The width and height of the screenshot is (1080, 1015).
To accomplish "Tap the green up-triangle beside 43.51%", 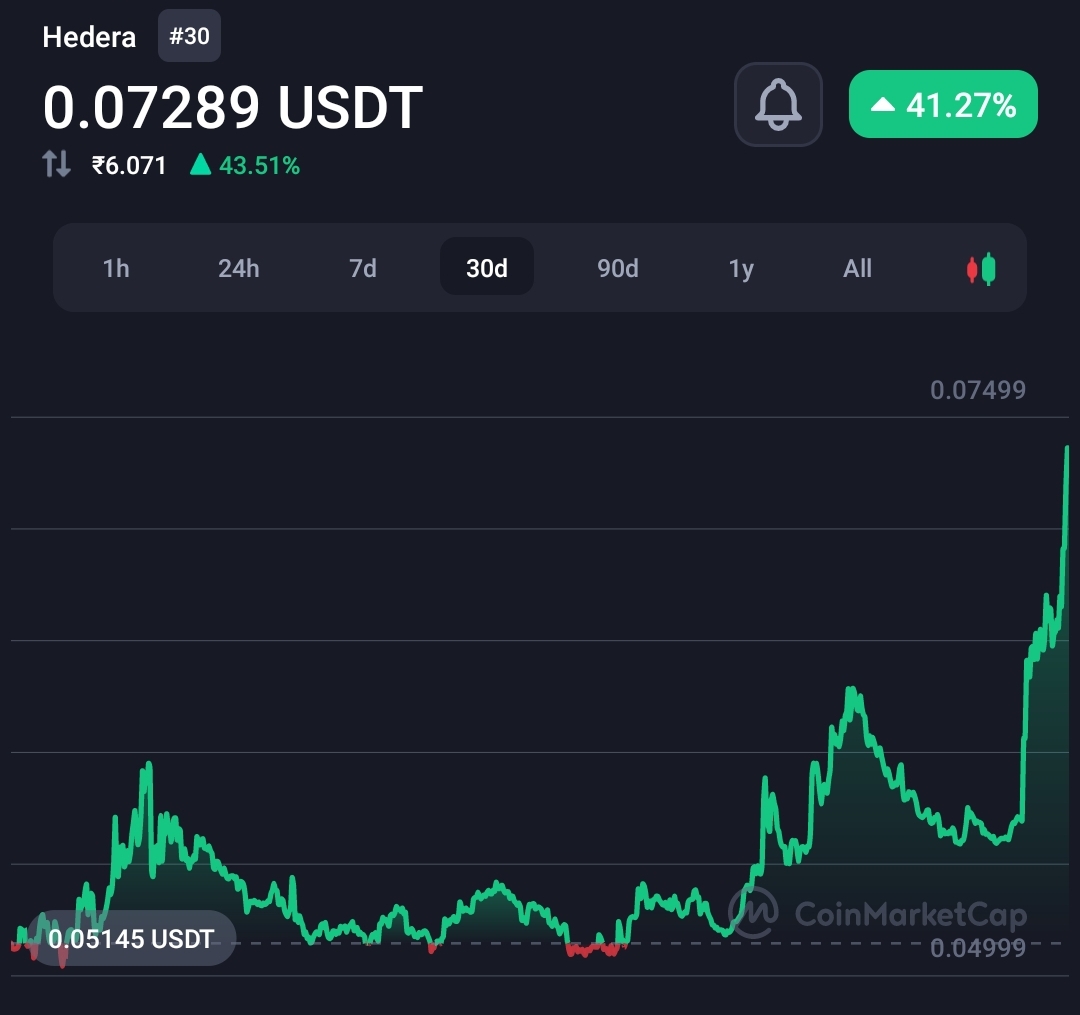I will (200, 164).
